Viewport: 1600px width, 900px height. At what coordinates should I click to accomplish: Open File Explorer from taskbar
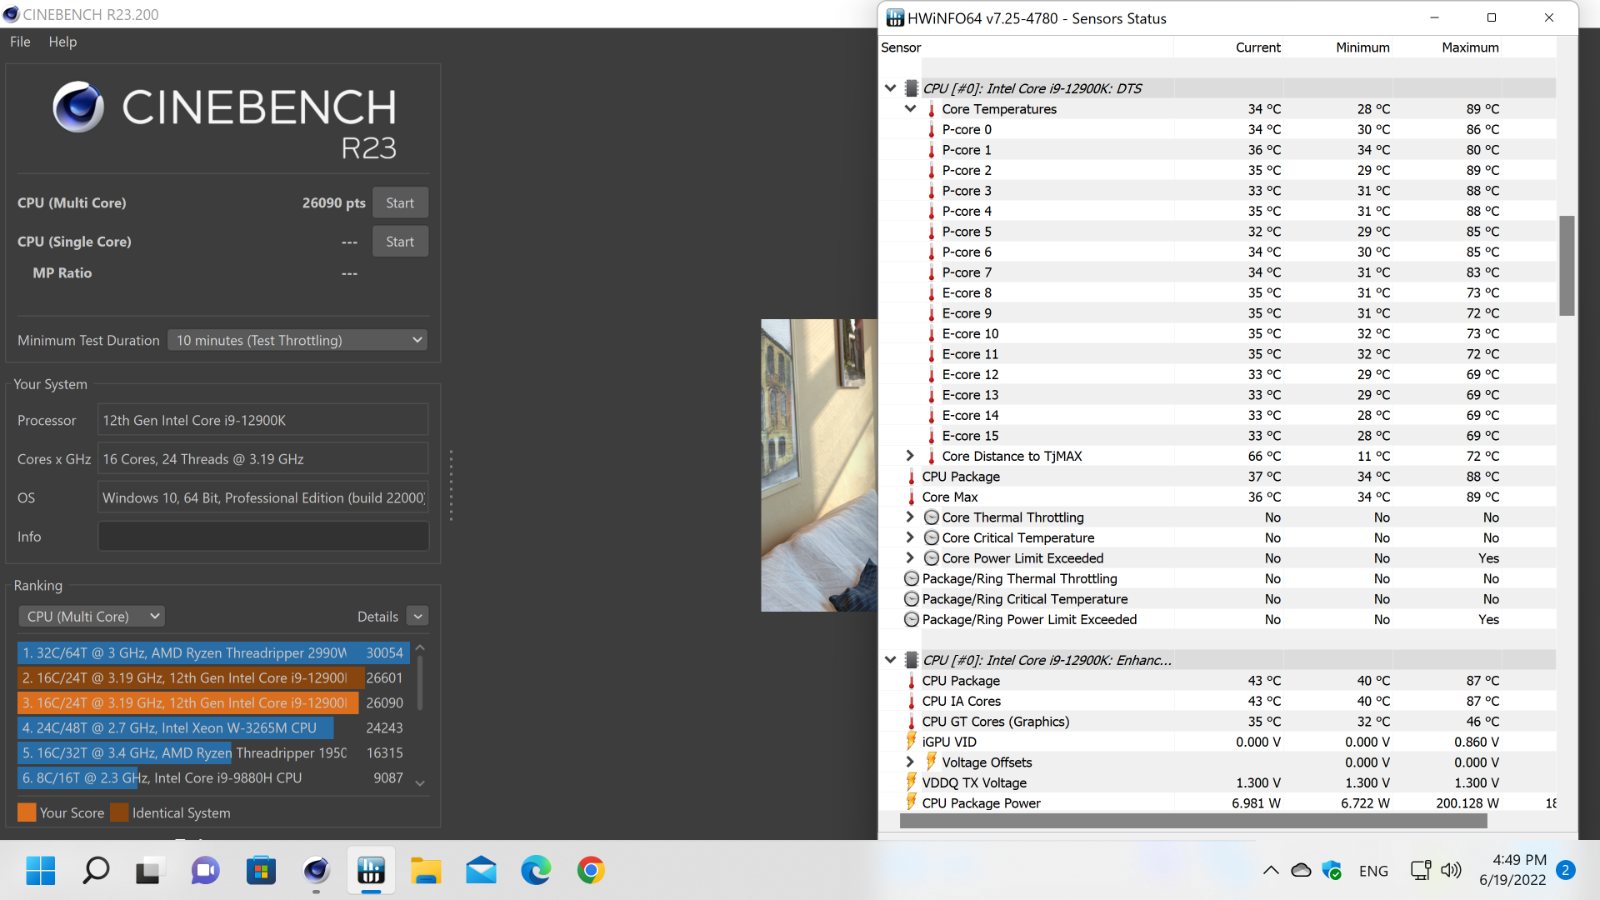pyautogui.click(x=426, y=870)
